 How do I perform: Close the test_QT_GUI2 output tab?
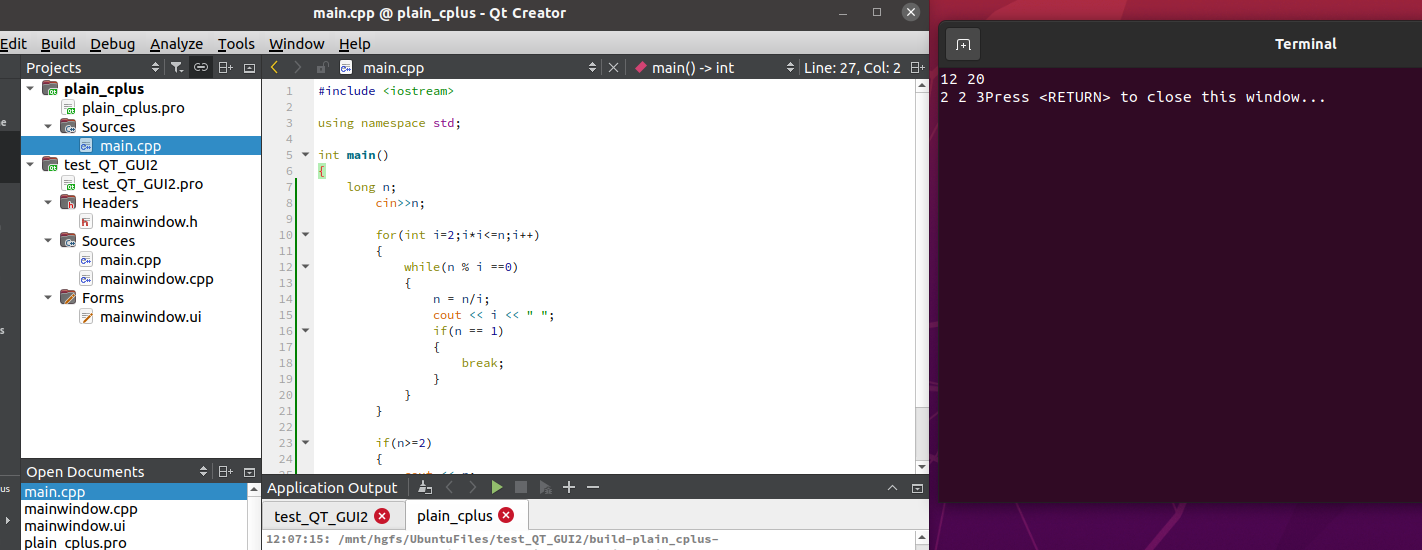pos(382,516)
